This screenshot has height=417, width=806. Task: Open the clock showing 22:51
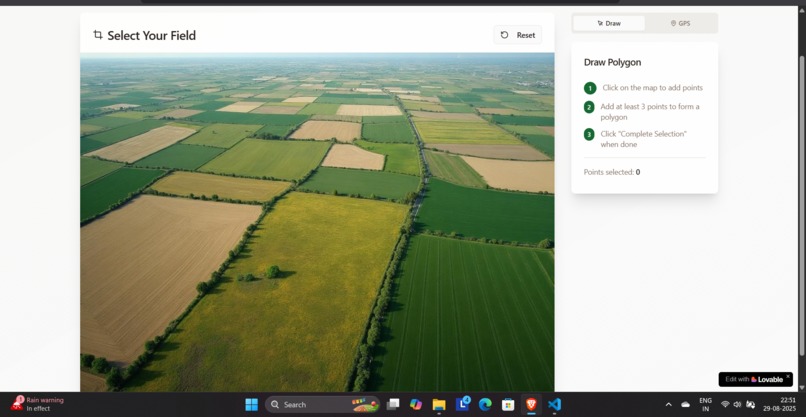point(779,405)
